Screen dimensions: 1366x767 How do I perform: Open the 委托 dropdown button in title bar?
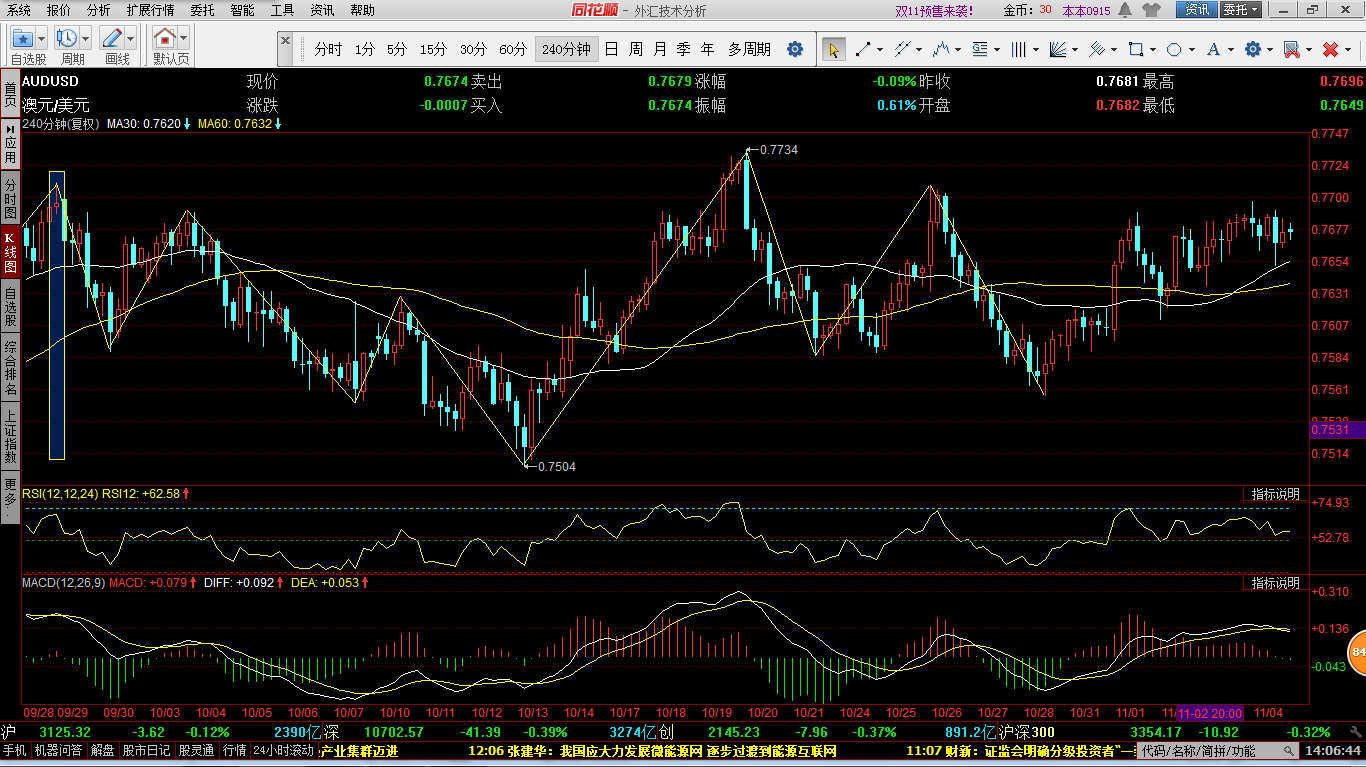[1240, 10]
